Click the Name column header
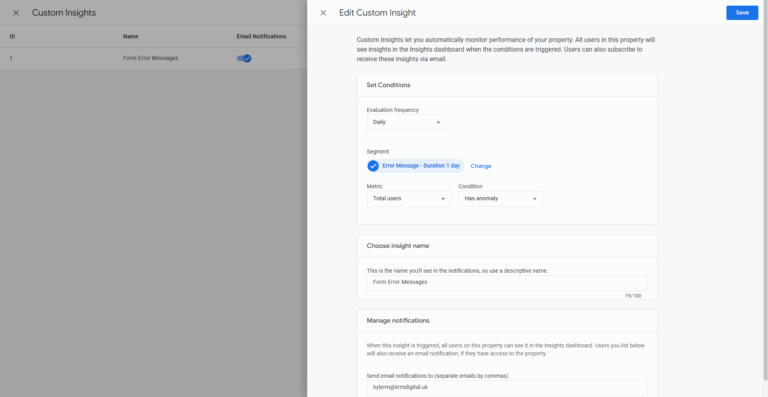Image resolution: width=768 pixels, height=397 pixels. 130,36
